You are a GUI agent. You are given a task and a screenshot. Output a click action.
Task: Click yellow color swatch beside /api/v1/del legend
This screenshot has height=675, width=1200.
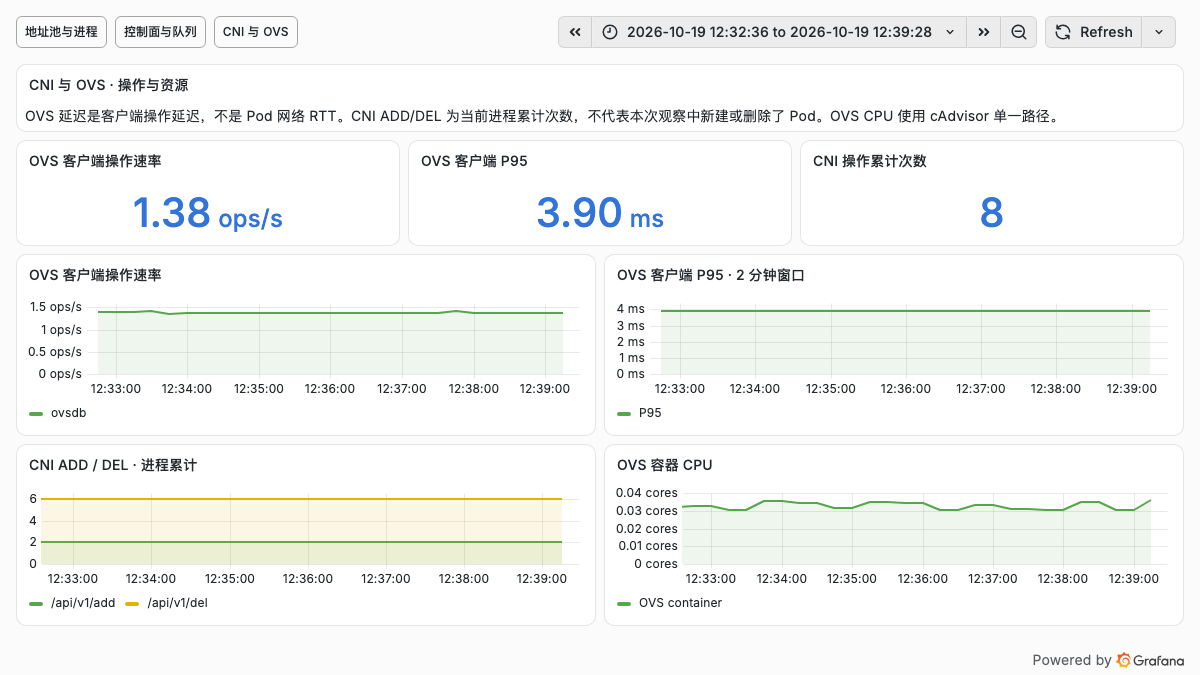132,603
